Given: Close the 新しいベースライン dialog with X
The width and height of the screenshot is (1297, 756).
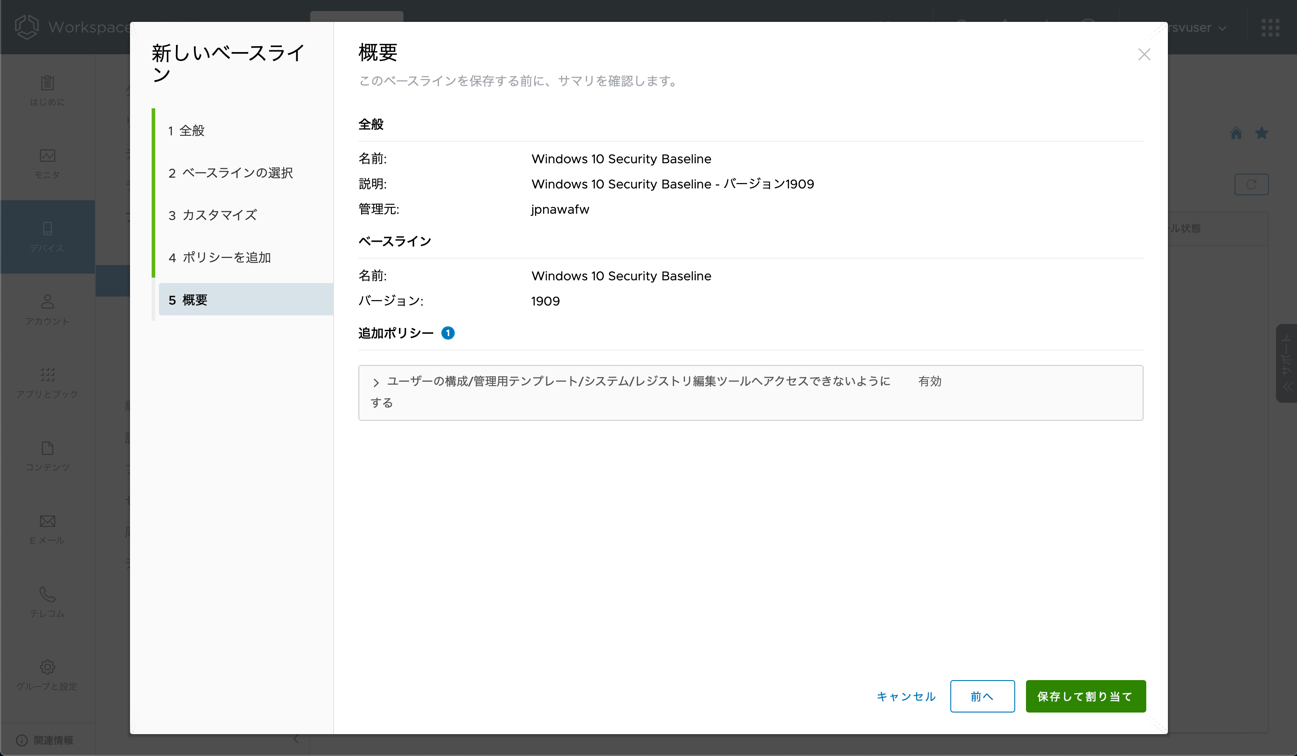Looking at the screenshot, I should click(1144, 54).
